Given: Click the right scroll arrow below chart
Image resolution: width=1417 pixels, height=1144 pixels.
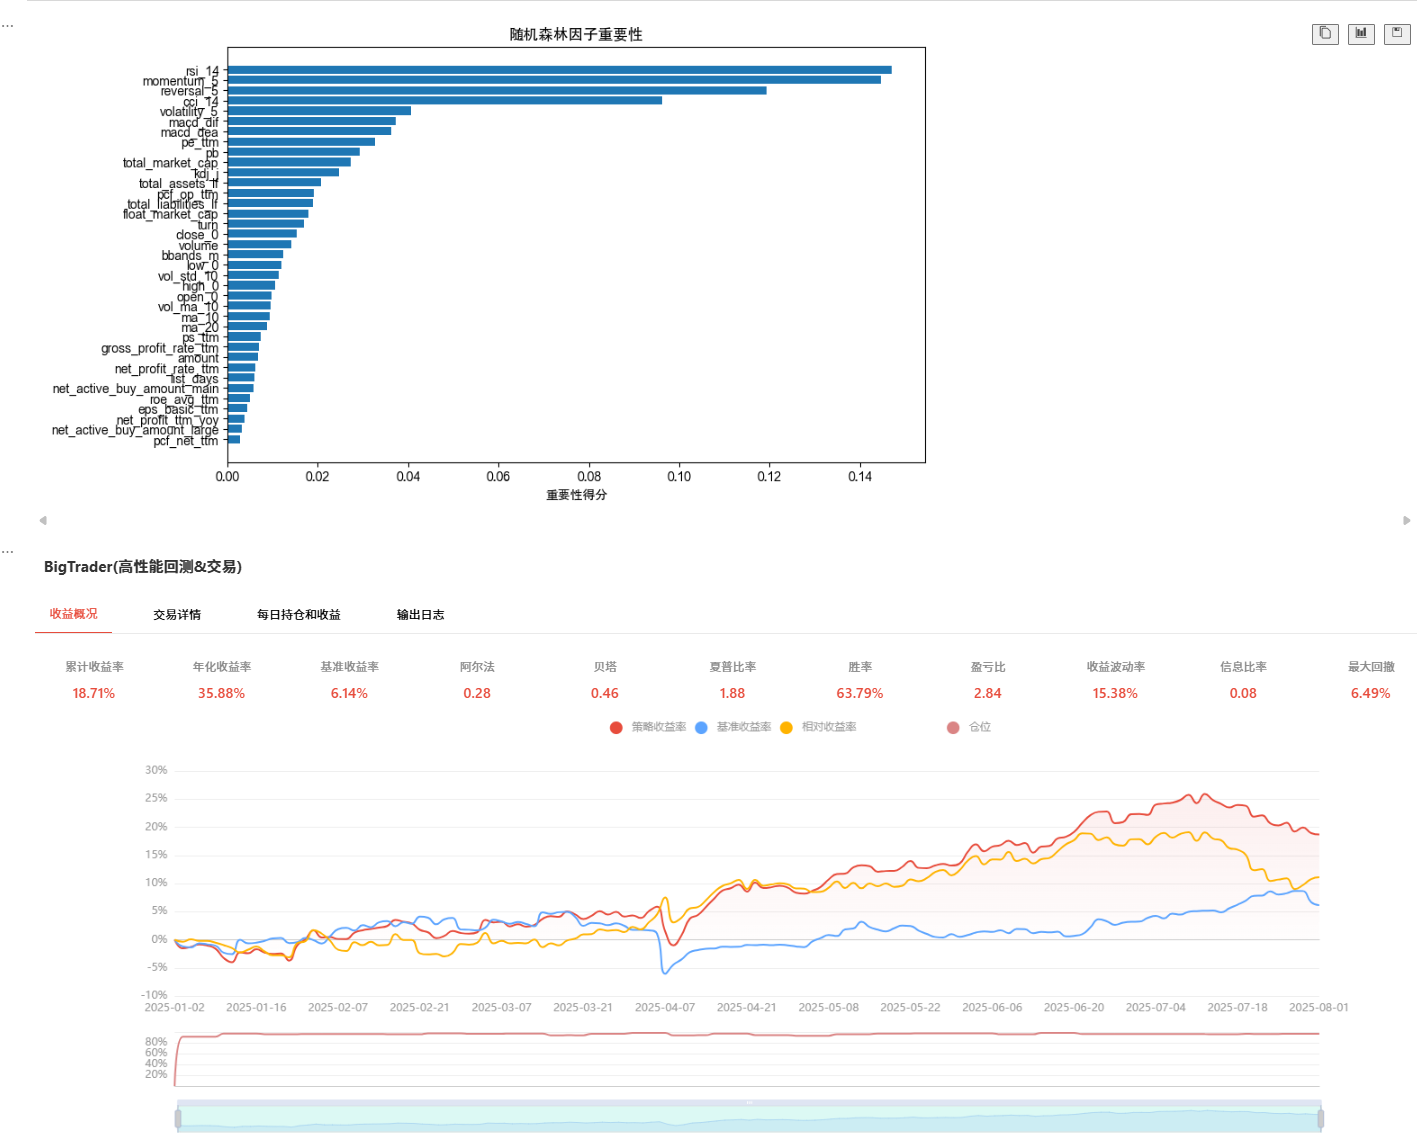Looking at the screenshot, I should point(1406,520).
